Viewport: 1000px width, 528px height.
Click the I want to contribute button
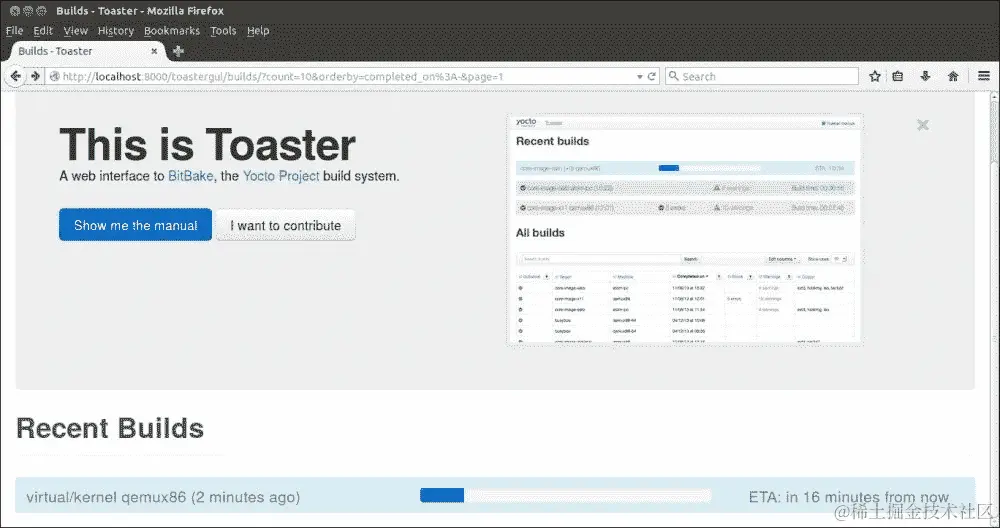pos(285,225)
